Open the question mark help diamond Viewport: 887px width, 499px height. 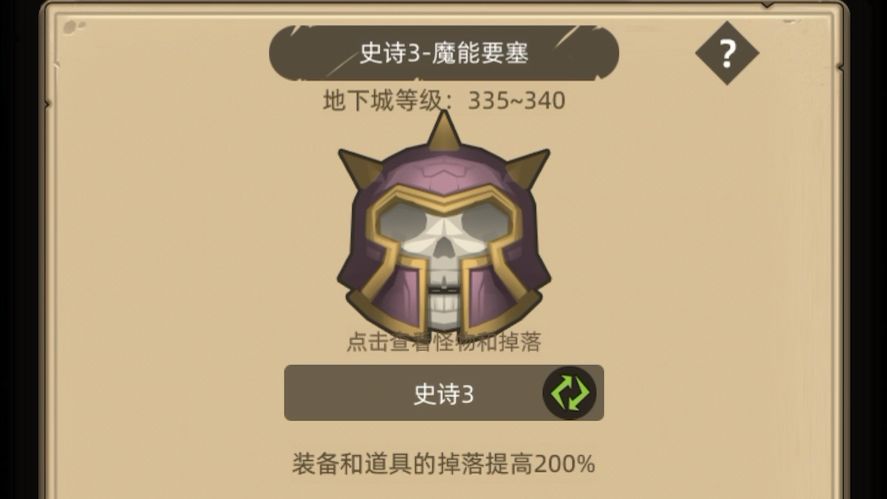point(727,53)
